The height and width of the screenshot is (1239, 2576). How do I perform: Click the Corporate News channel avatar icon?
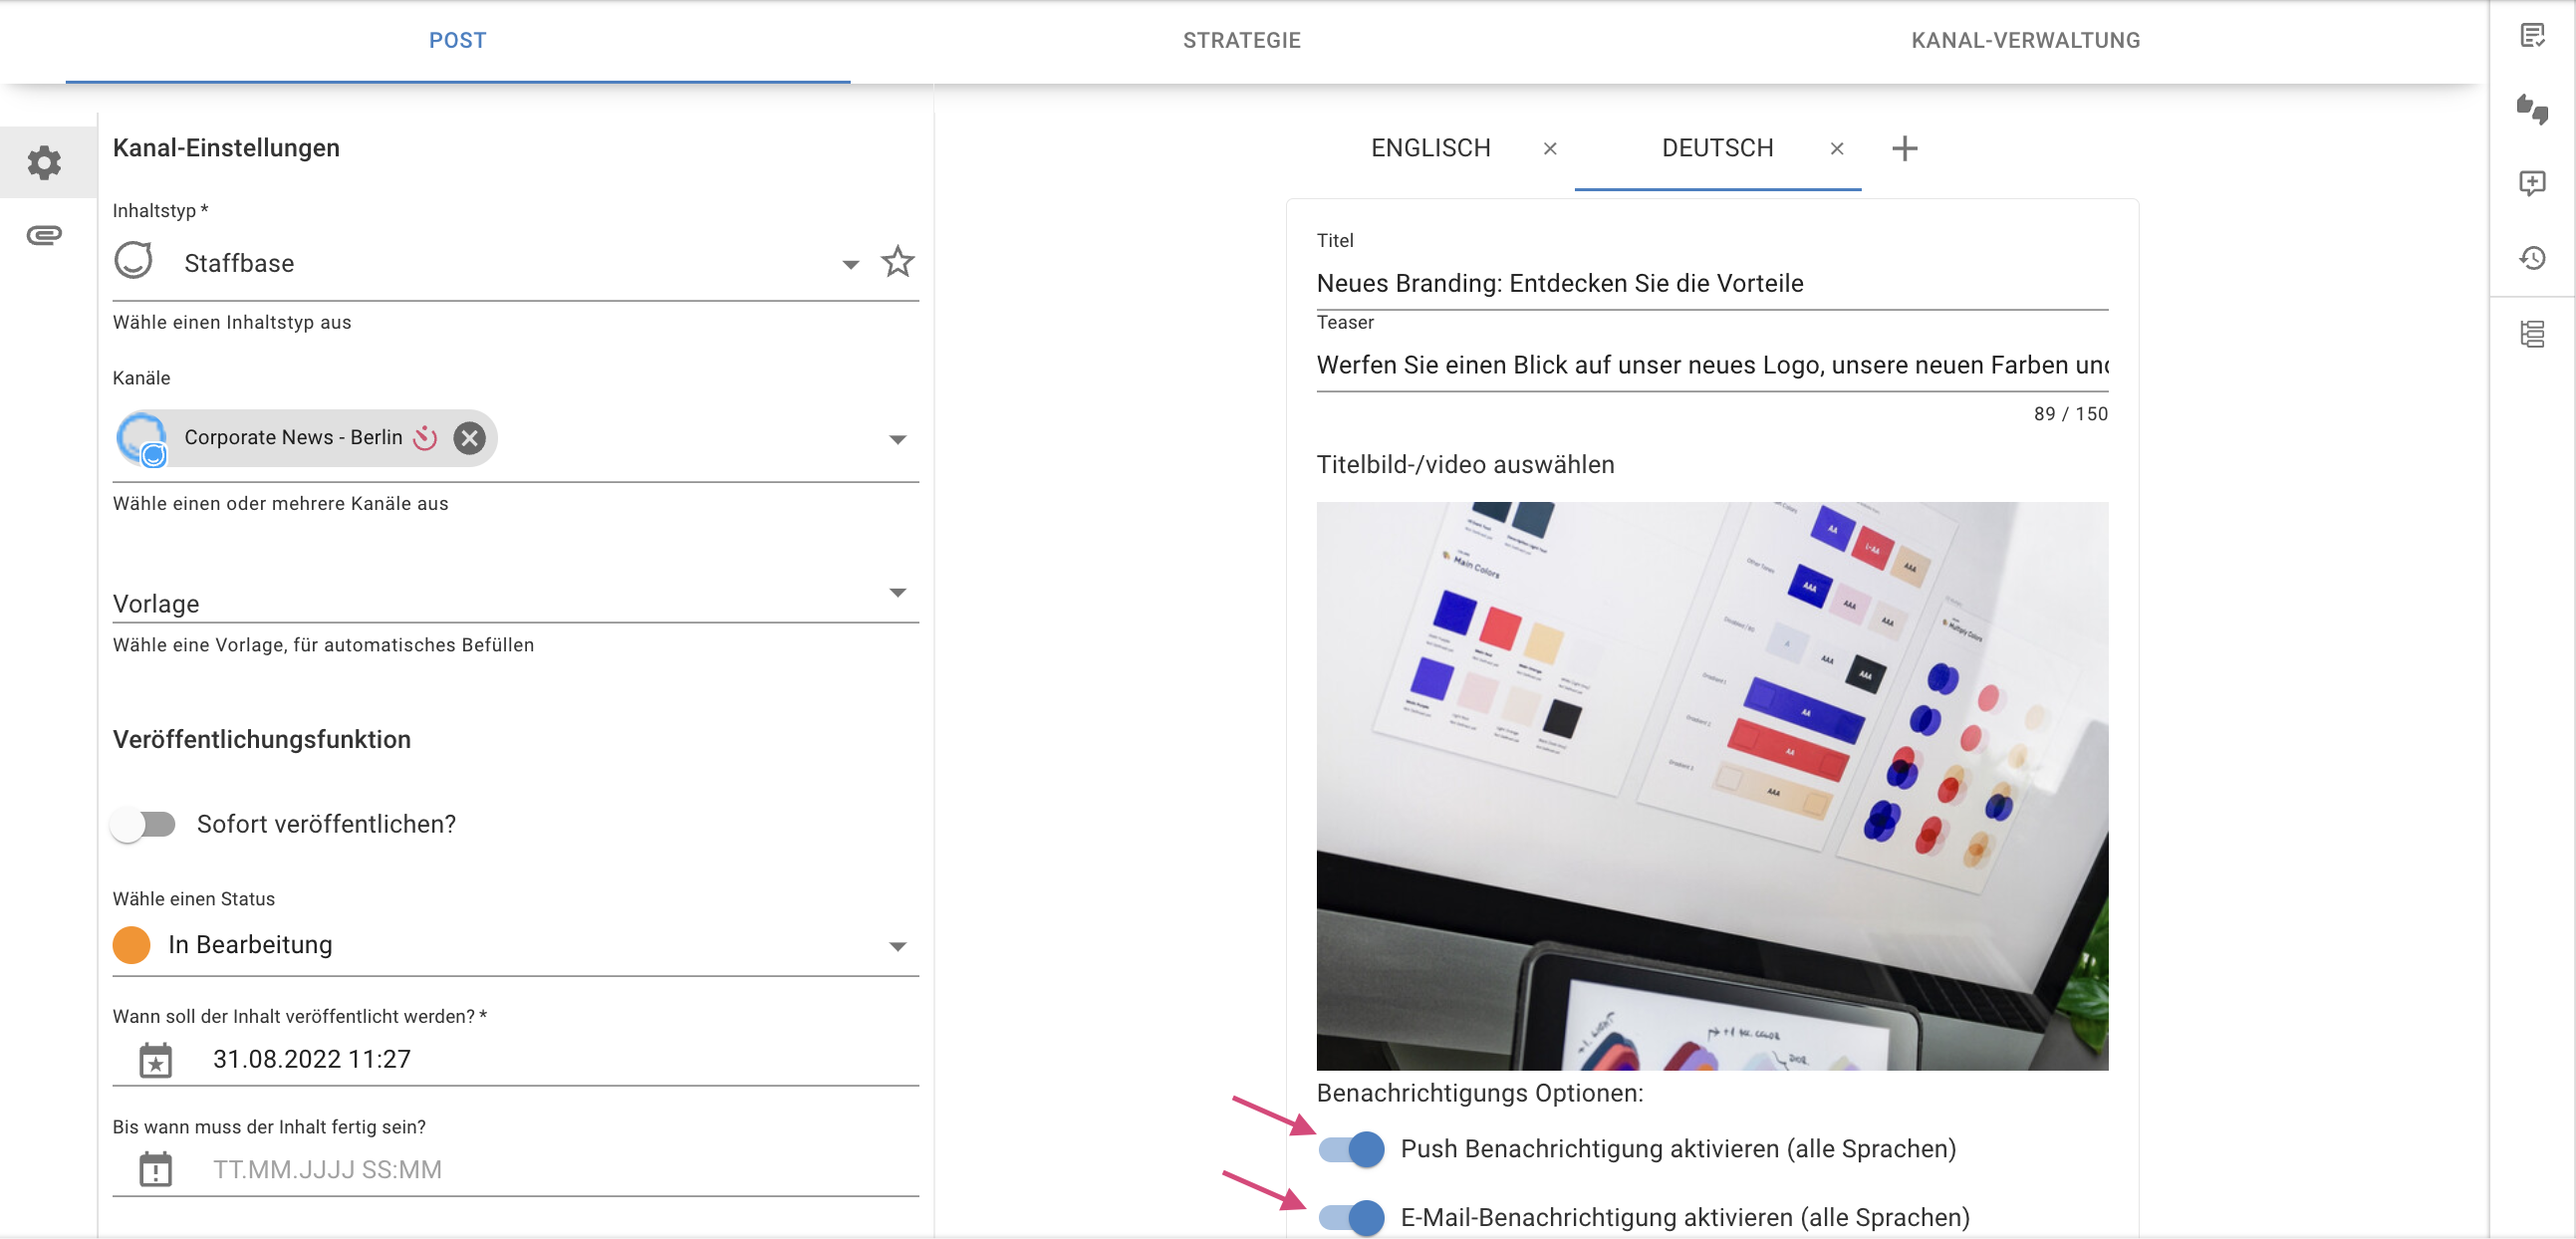point(142,438)
